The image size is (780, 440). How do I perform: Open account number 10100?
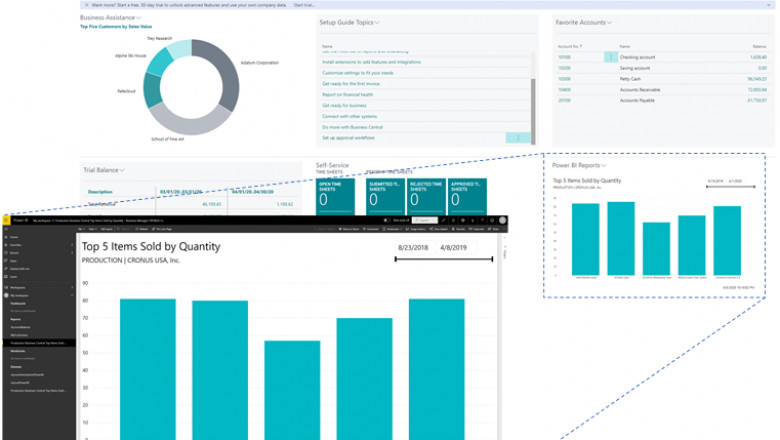pyautogui.click(x=564, y=57)
